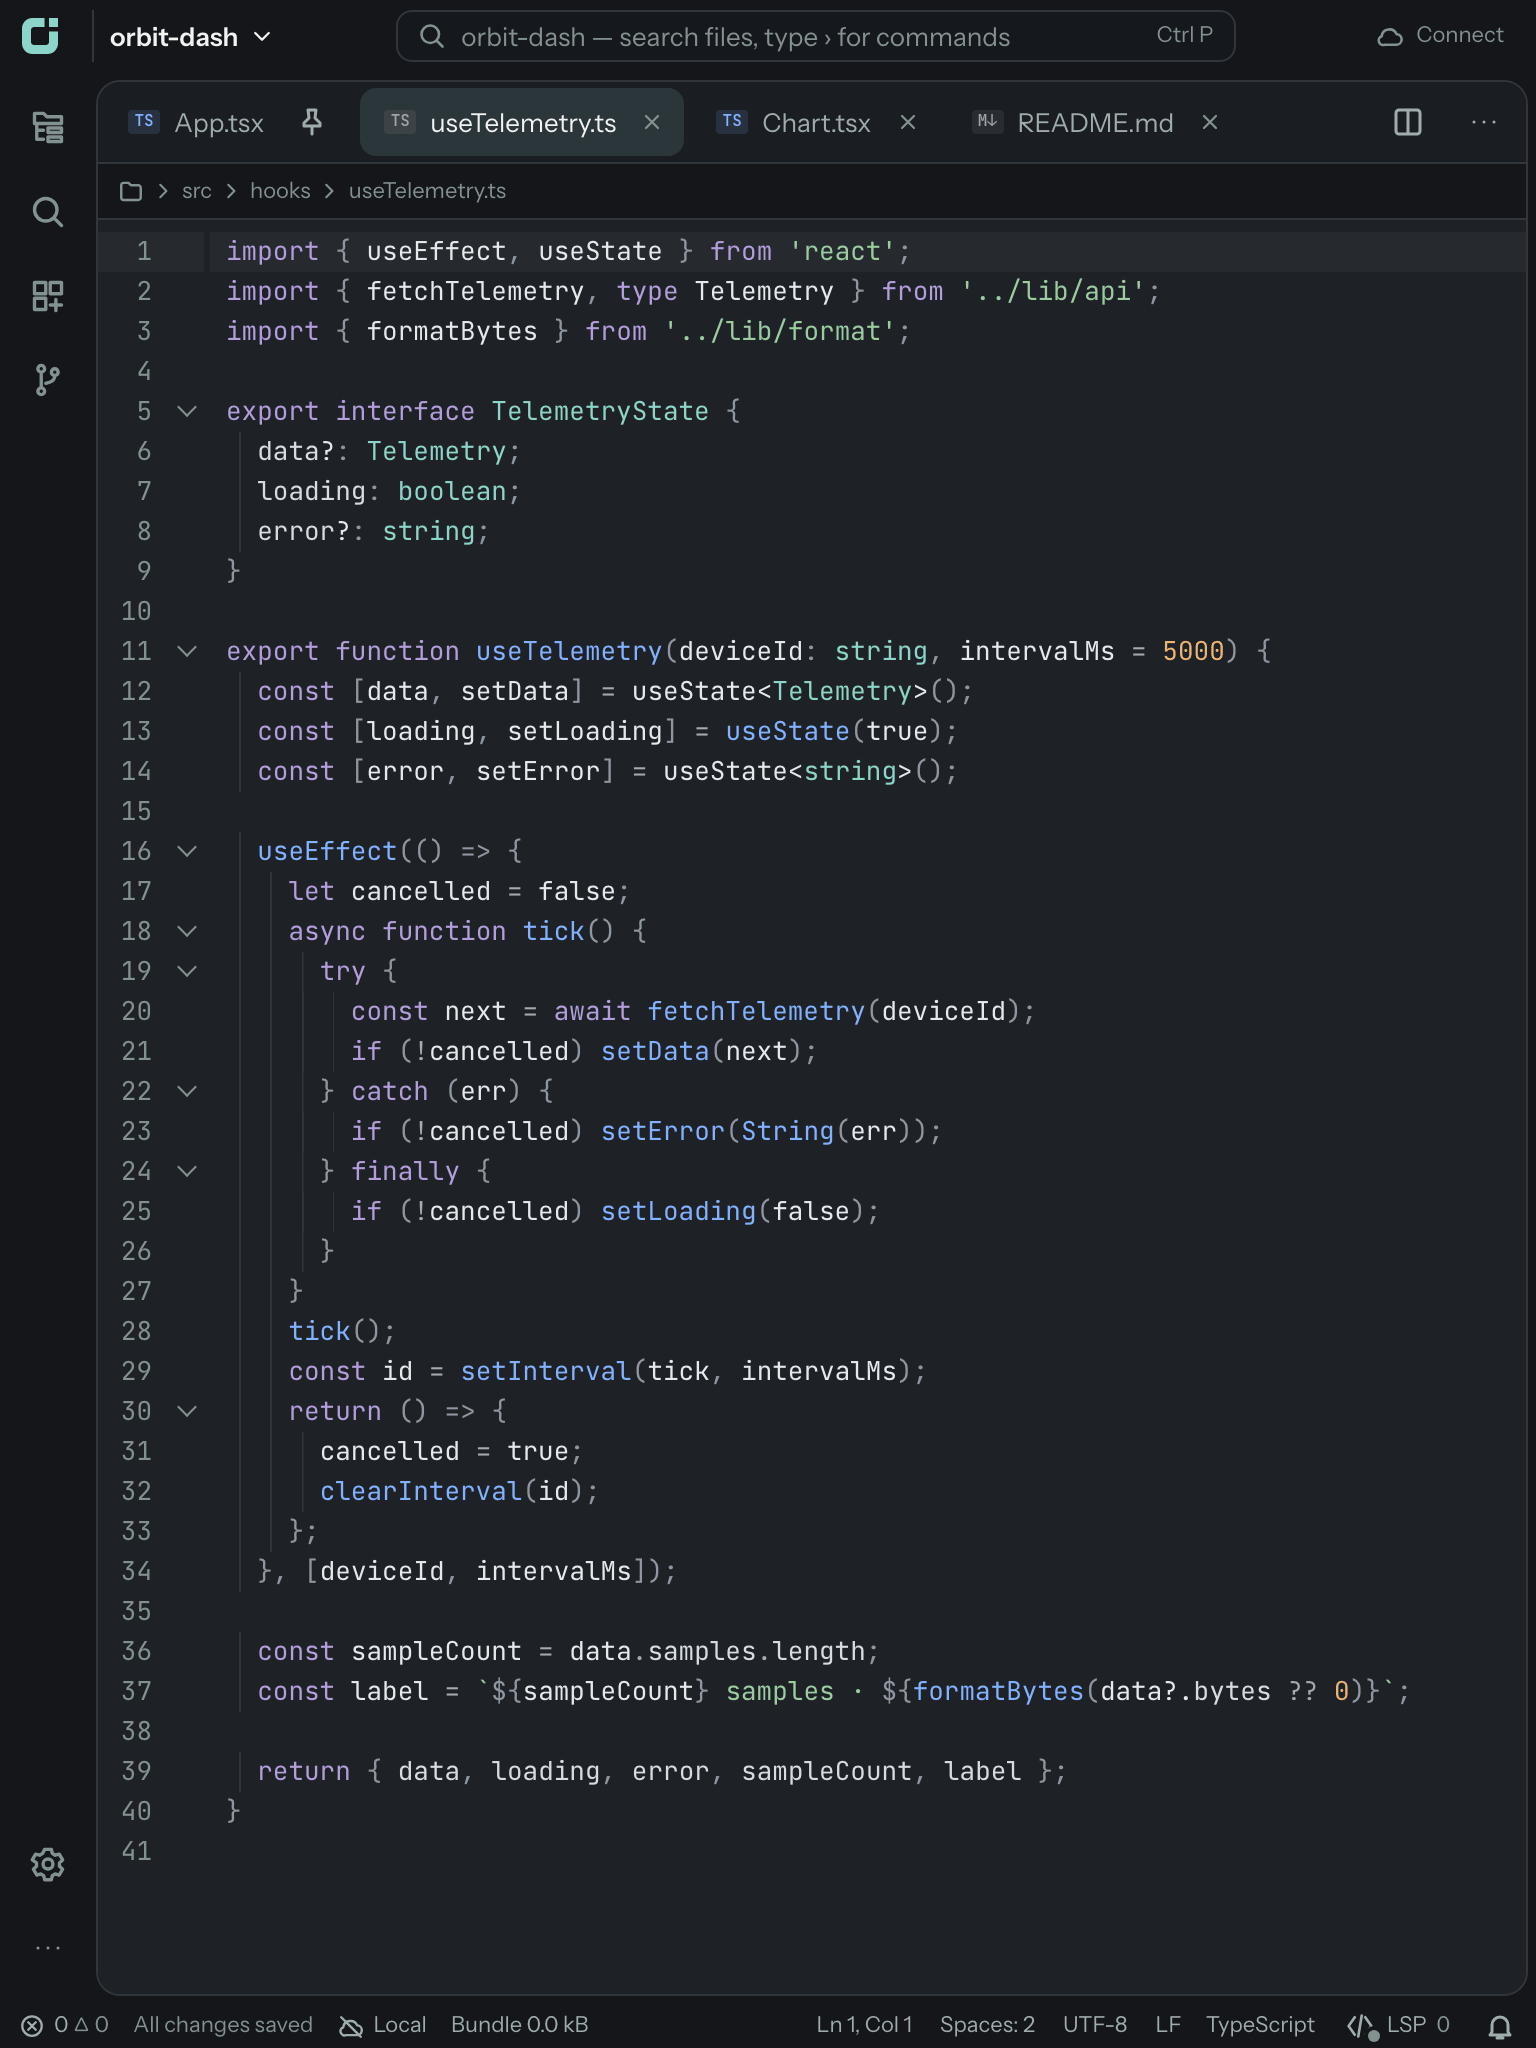Open editor more actions ellipsis

coord(1483,122)
